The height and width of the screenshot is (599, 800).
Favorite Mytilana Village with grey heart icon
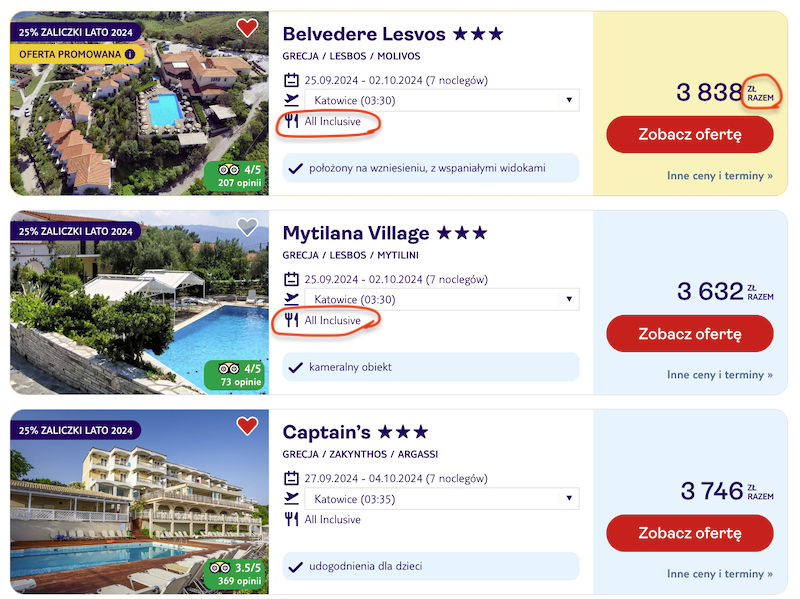(247, 227)
